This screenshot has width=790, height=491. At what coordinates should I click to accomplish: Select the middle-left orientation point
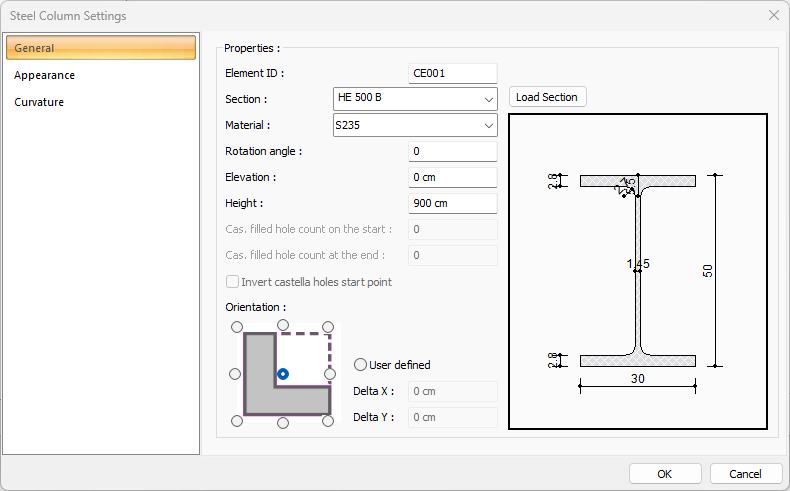(x=236, y=374)
